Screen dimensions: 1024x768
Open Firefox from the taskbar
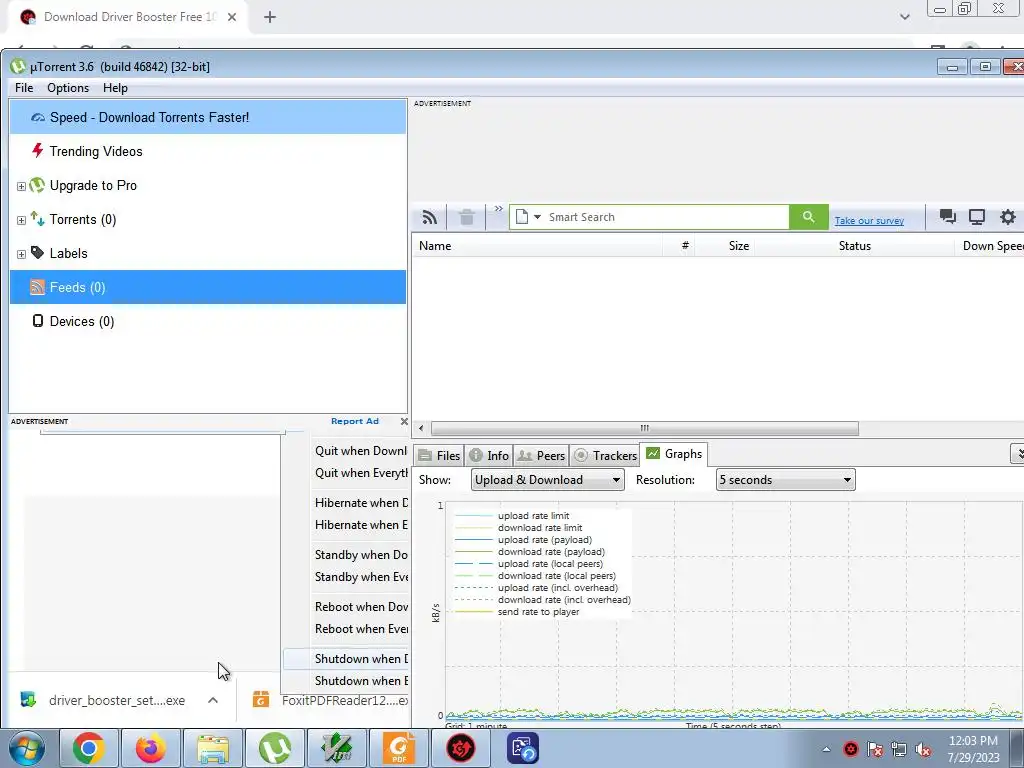coord(151,748)
